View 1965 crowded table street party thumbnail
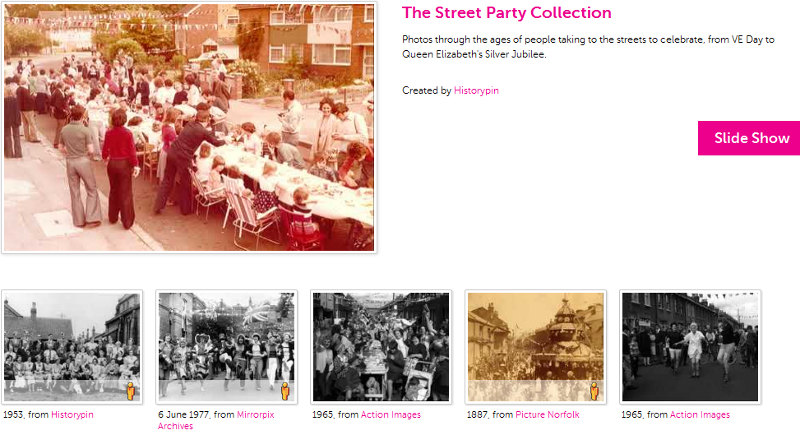This screenshot has height=435, width=800. click(x=381, y=347)
